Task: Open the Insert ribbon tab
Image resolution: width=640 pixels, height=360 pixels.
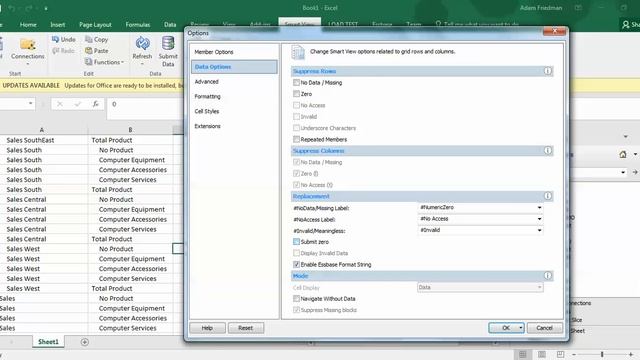Action: (58, 24)
